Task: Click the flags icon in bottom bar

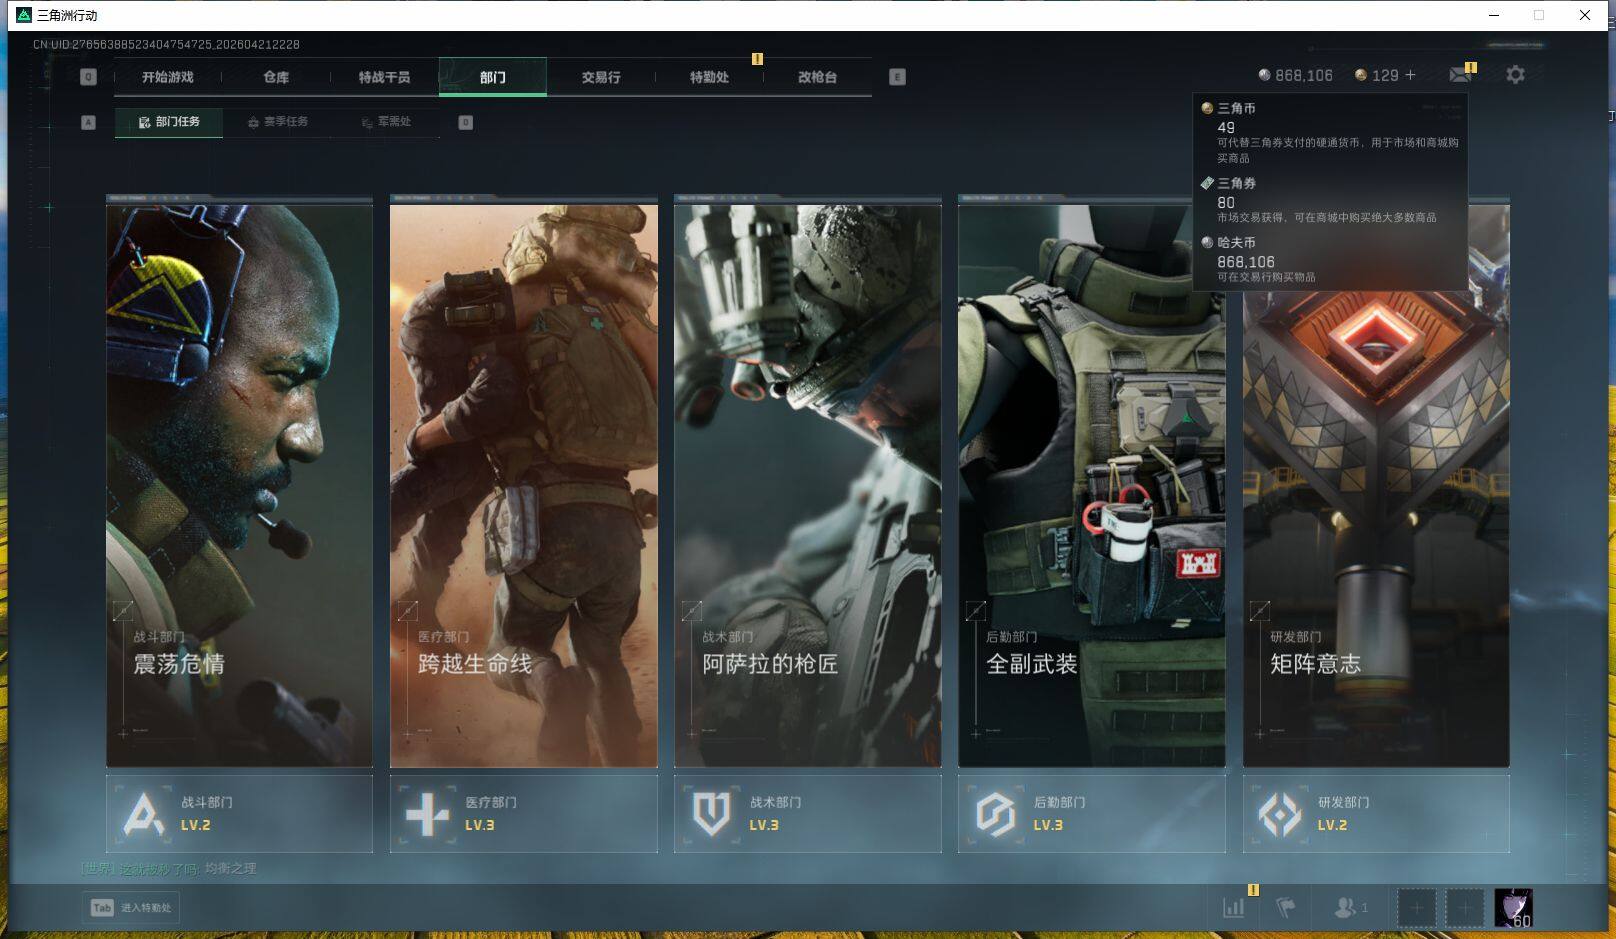Action: pyautogui.click(x=1286, y=907)
